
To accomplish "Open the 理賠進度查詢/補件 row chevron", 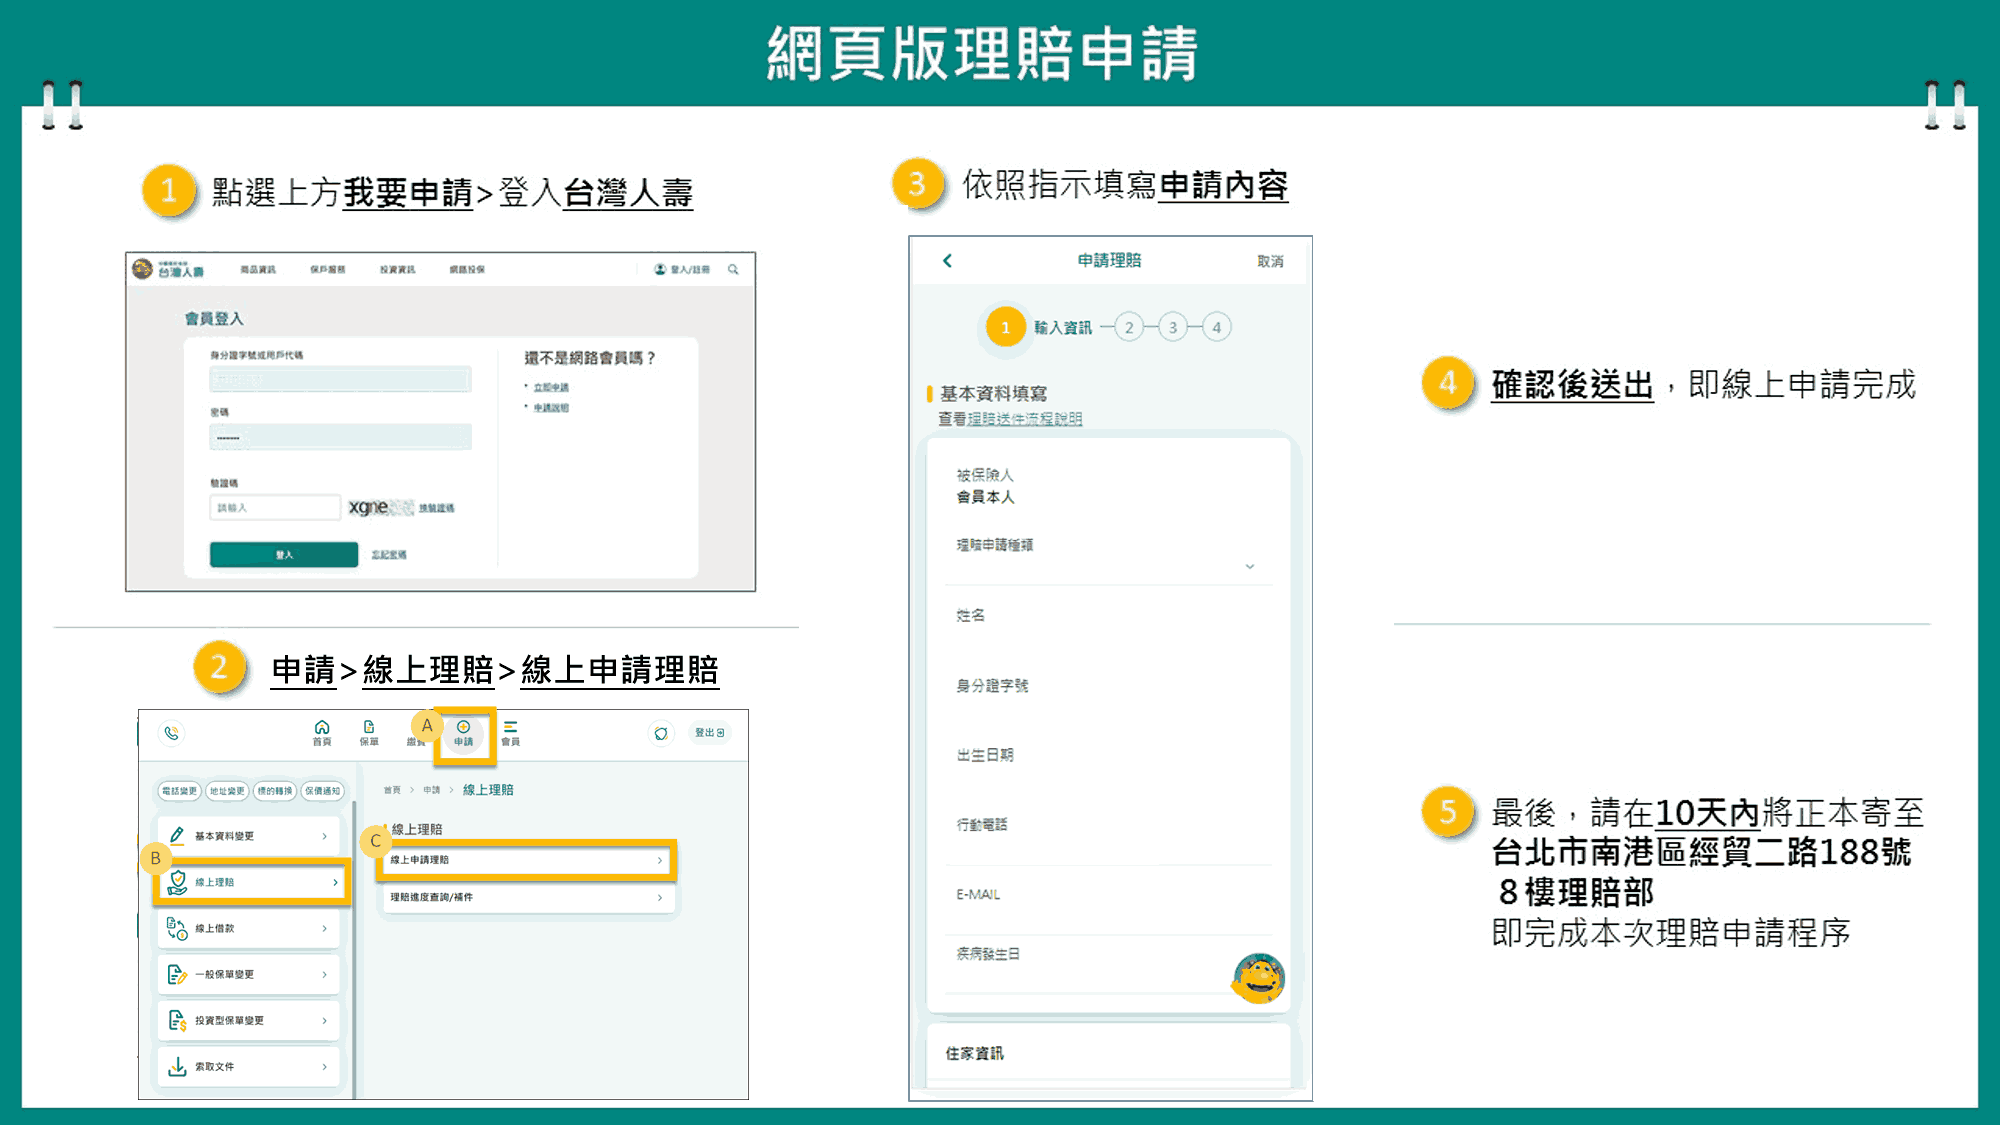I will 660,897.
